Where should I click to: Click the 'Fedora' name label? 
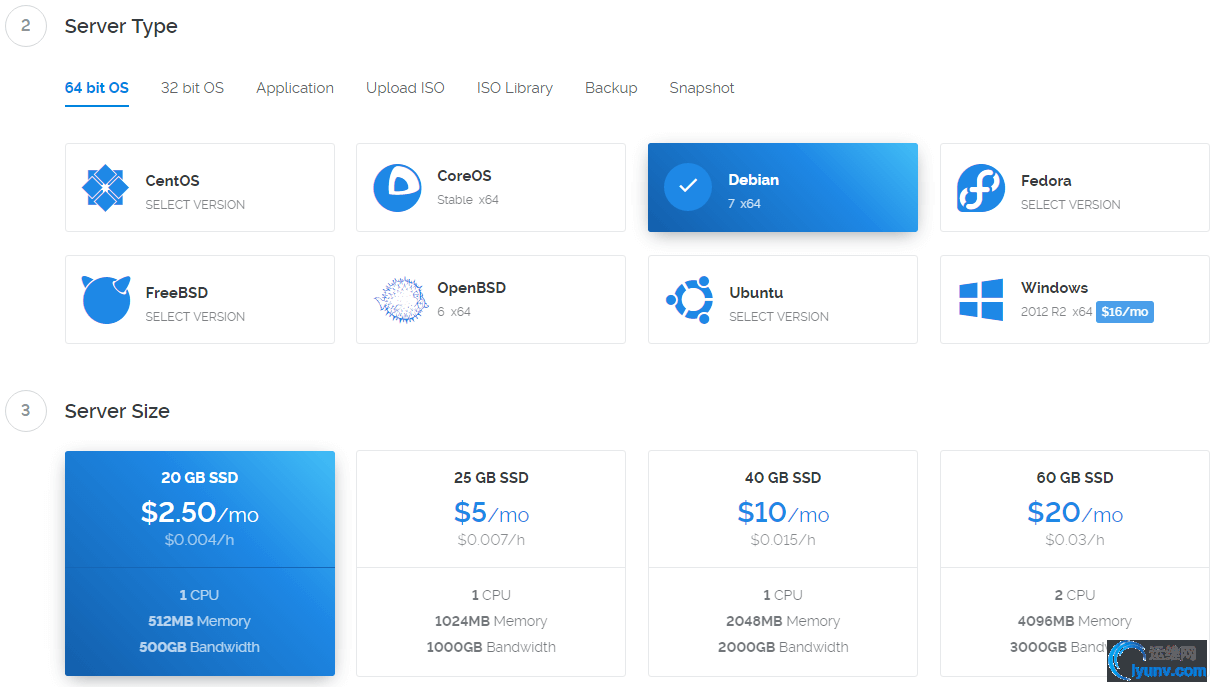pyautogui.click(x=1046, y=181)
